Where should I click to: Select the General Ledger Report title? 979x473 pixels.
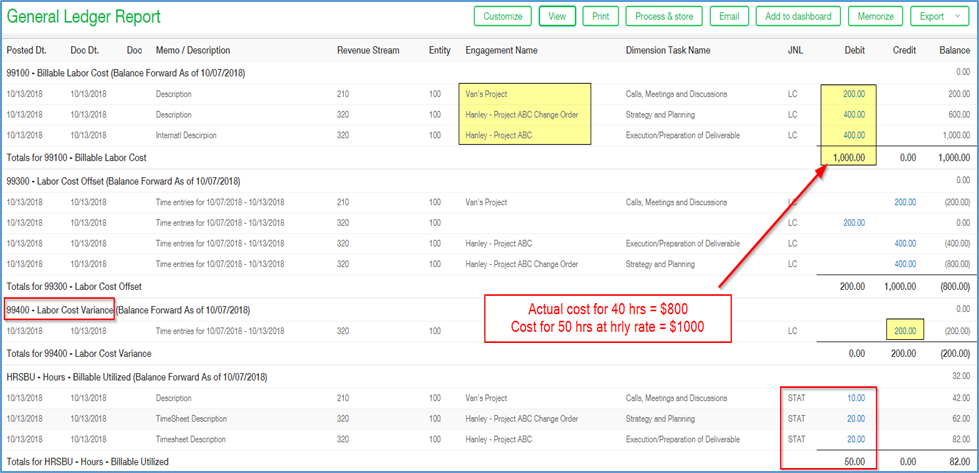84,17
